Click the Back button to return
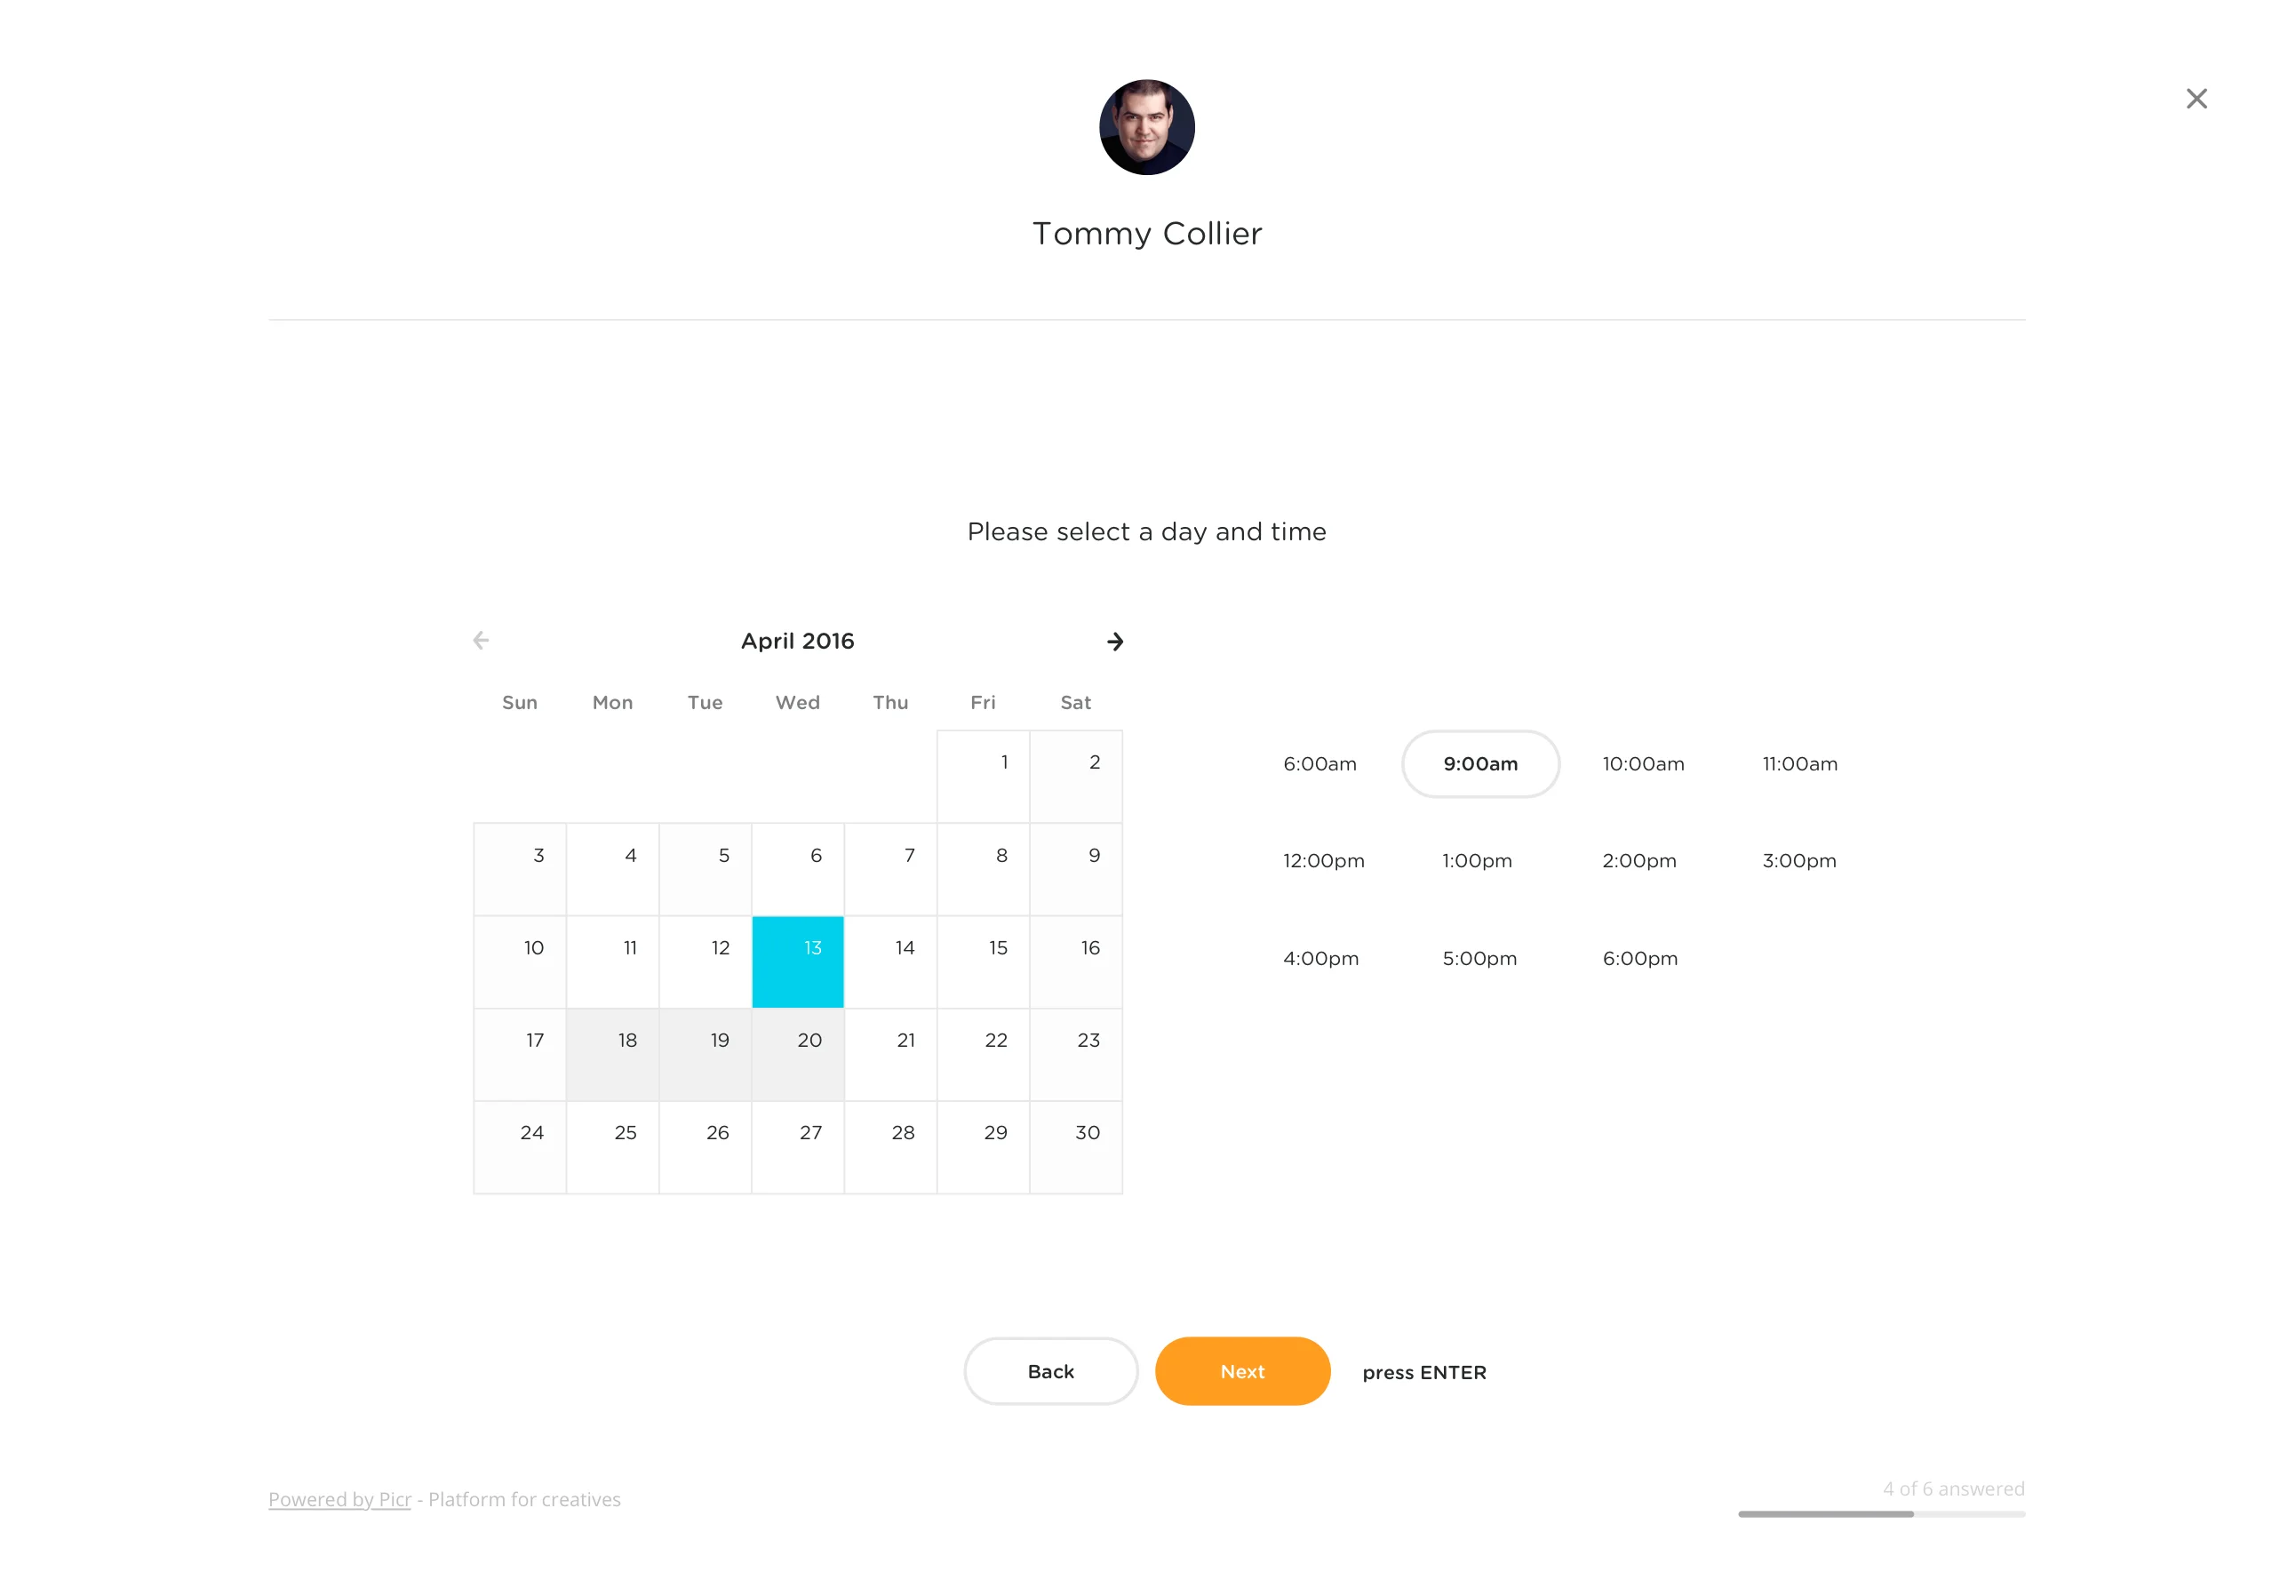The image size is (2296, 1596). (1048, 1371)
